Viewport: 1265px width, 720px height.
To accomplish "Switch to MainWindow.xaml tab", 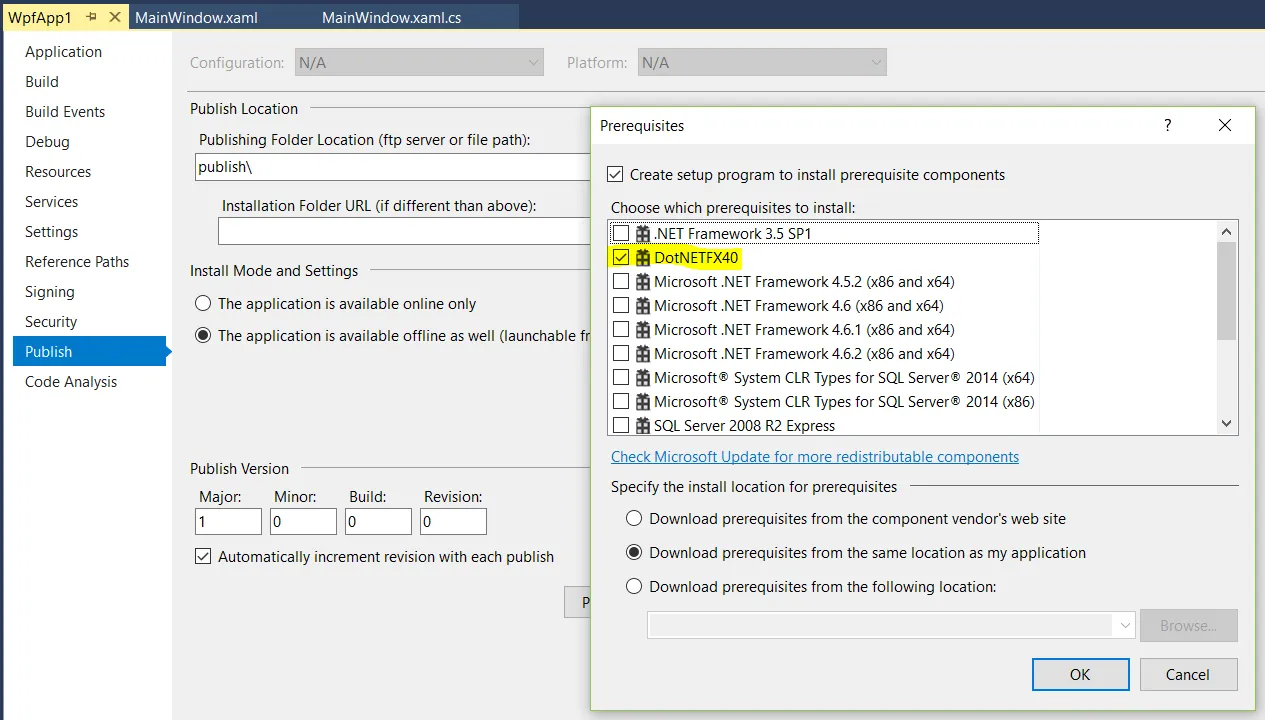I will click(x=197, y=18).
